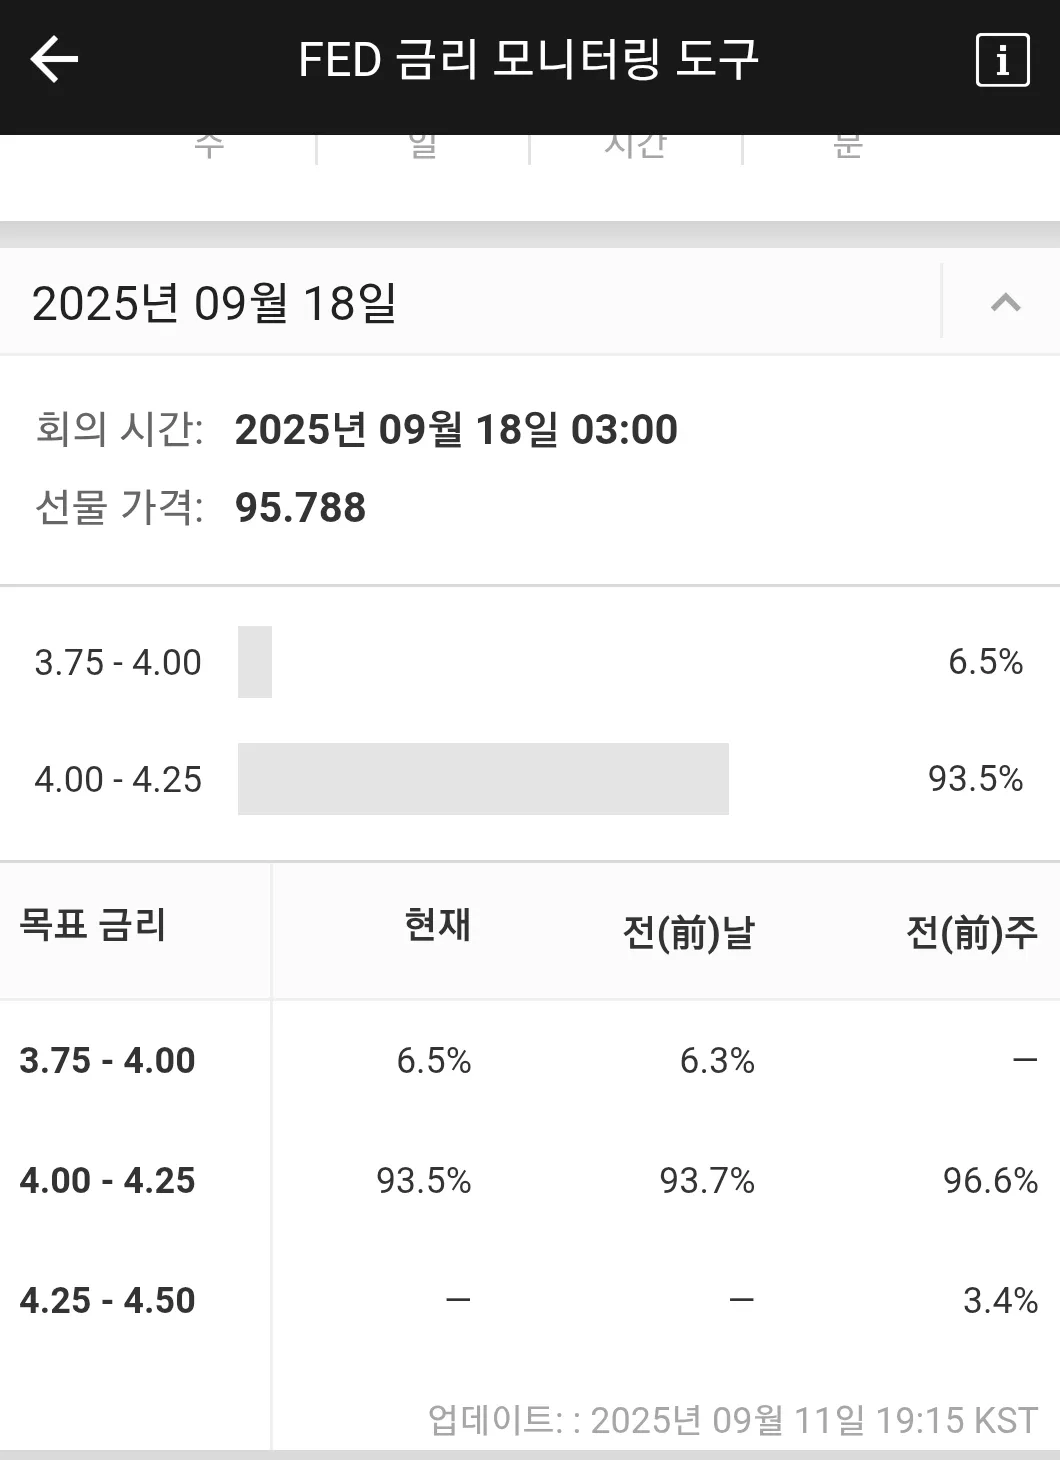Tap the FED 금리 모니터링 도구 title
1060x1460 pixels.
(528, 60)
